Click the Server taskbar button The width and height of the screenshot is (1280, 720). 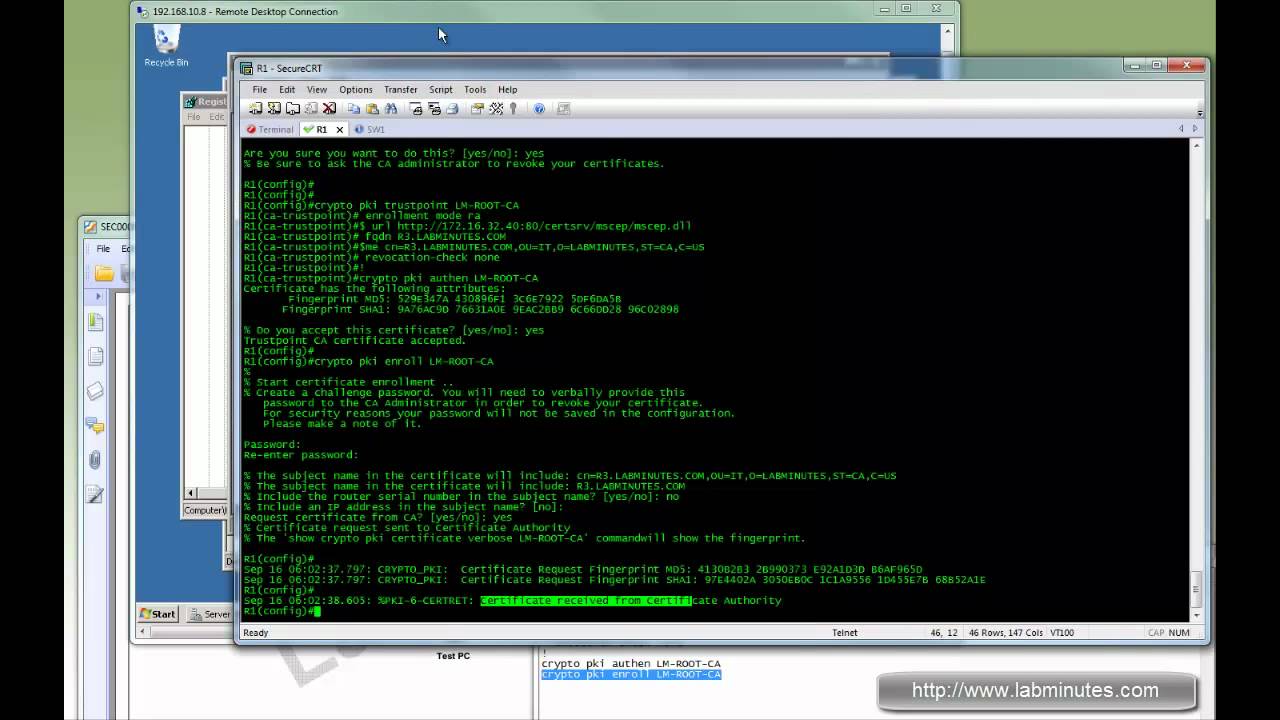coord(211,614)
